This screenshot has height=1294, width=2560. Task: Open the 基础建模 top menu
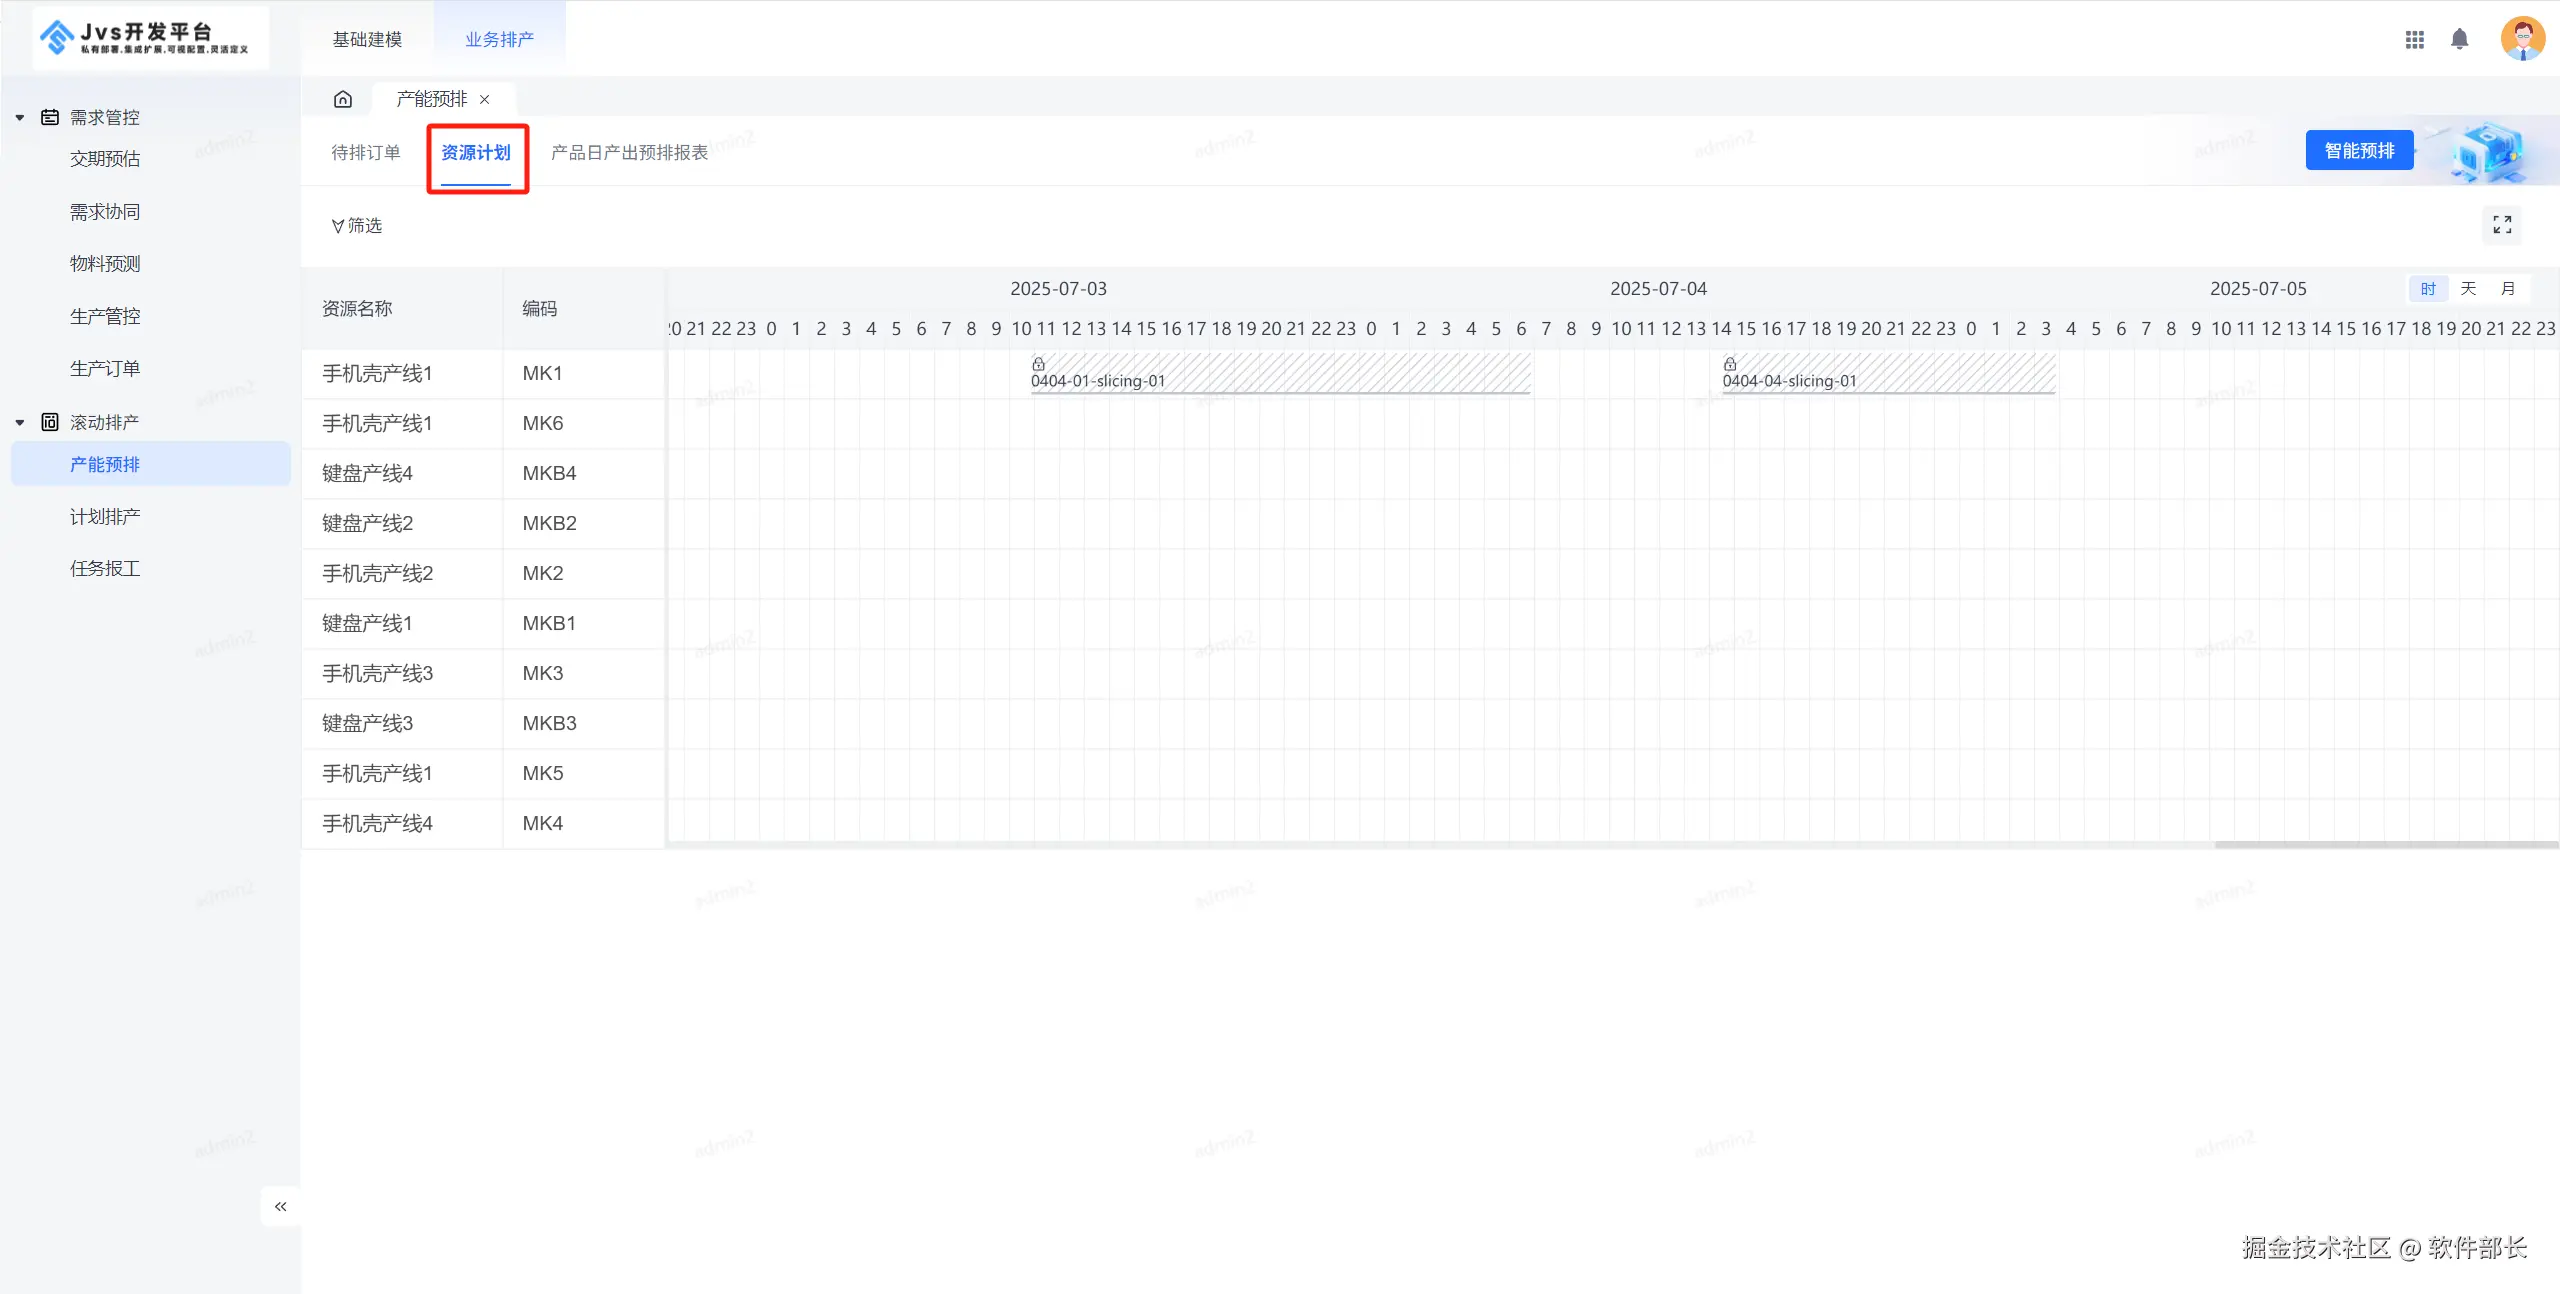point(367,39)
